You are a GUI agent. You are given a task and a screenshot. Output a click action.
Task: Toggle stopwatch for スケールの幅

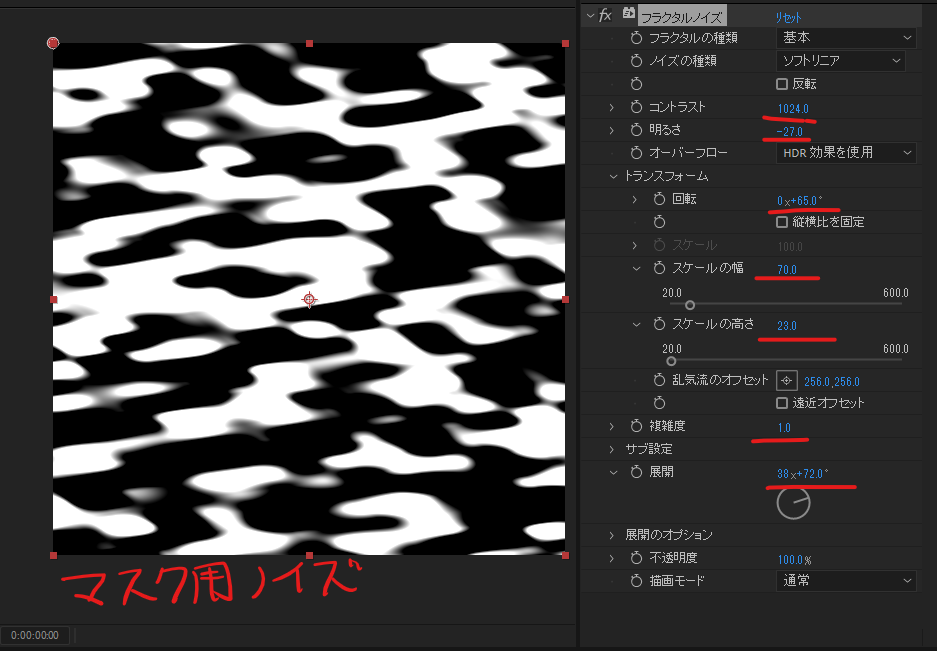(659, 268)
